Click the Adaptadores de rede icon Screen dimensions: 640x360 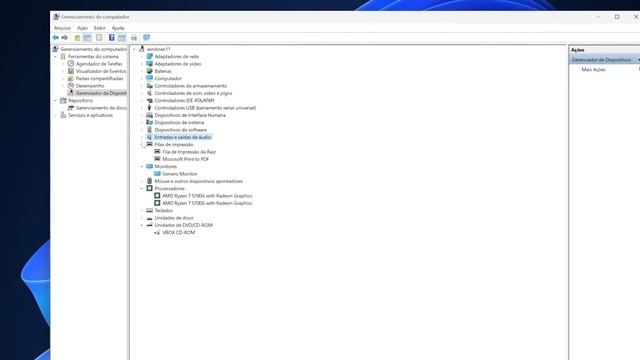(149, 56)
